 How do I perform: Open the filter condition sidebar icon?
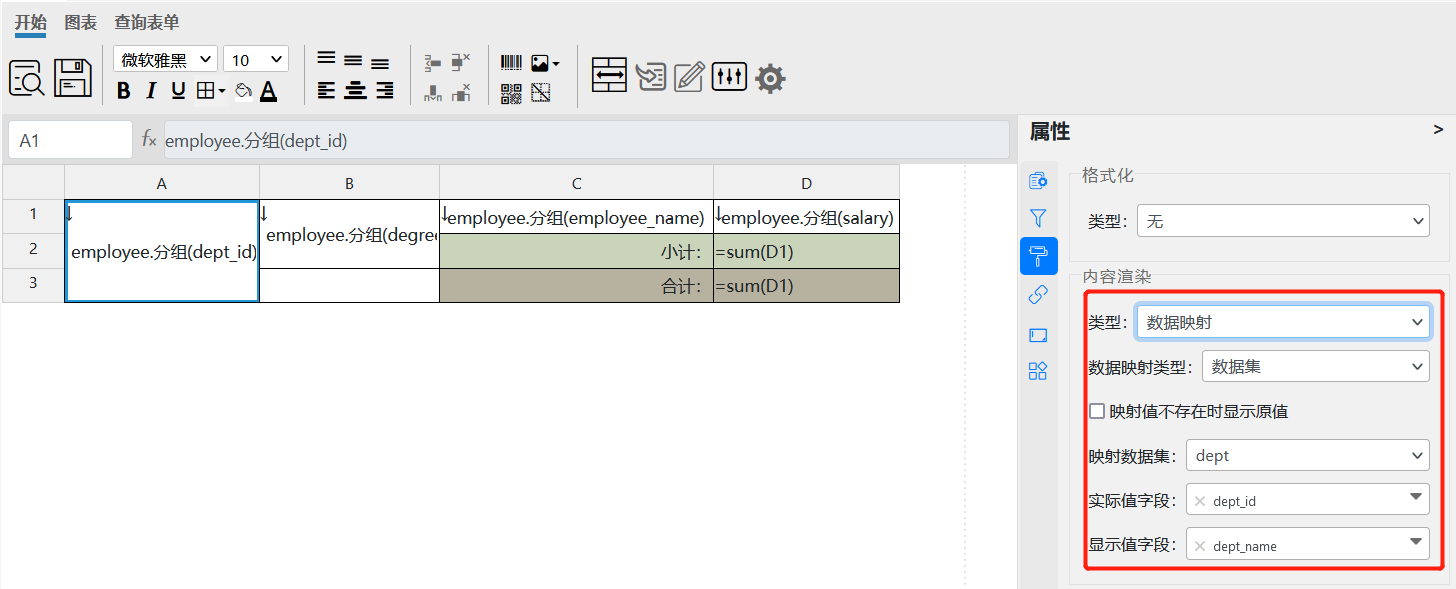1038,217
